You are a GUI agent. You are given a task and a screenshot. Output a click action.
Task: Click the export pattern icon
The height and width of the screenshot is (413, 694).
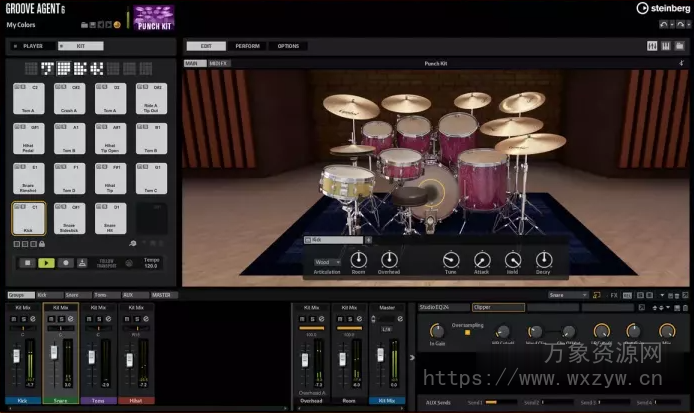point(82,263)
